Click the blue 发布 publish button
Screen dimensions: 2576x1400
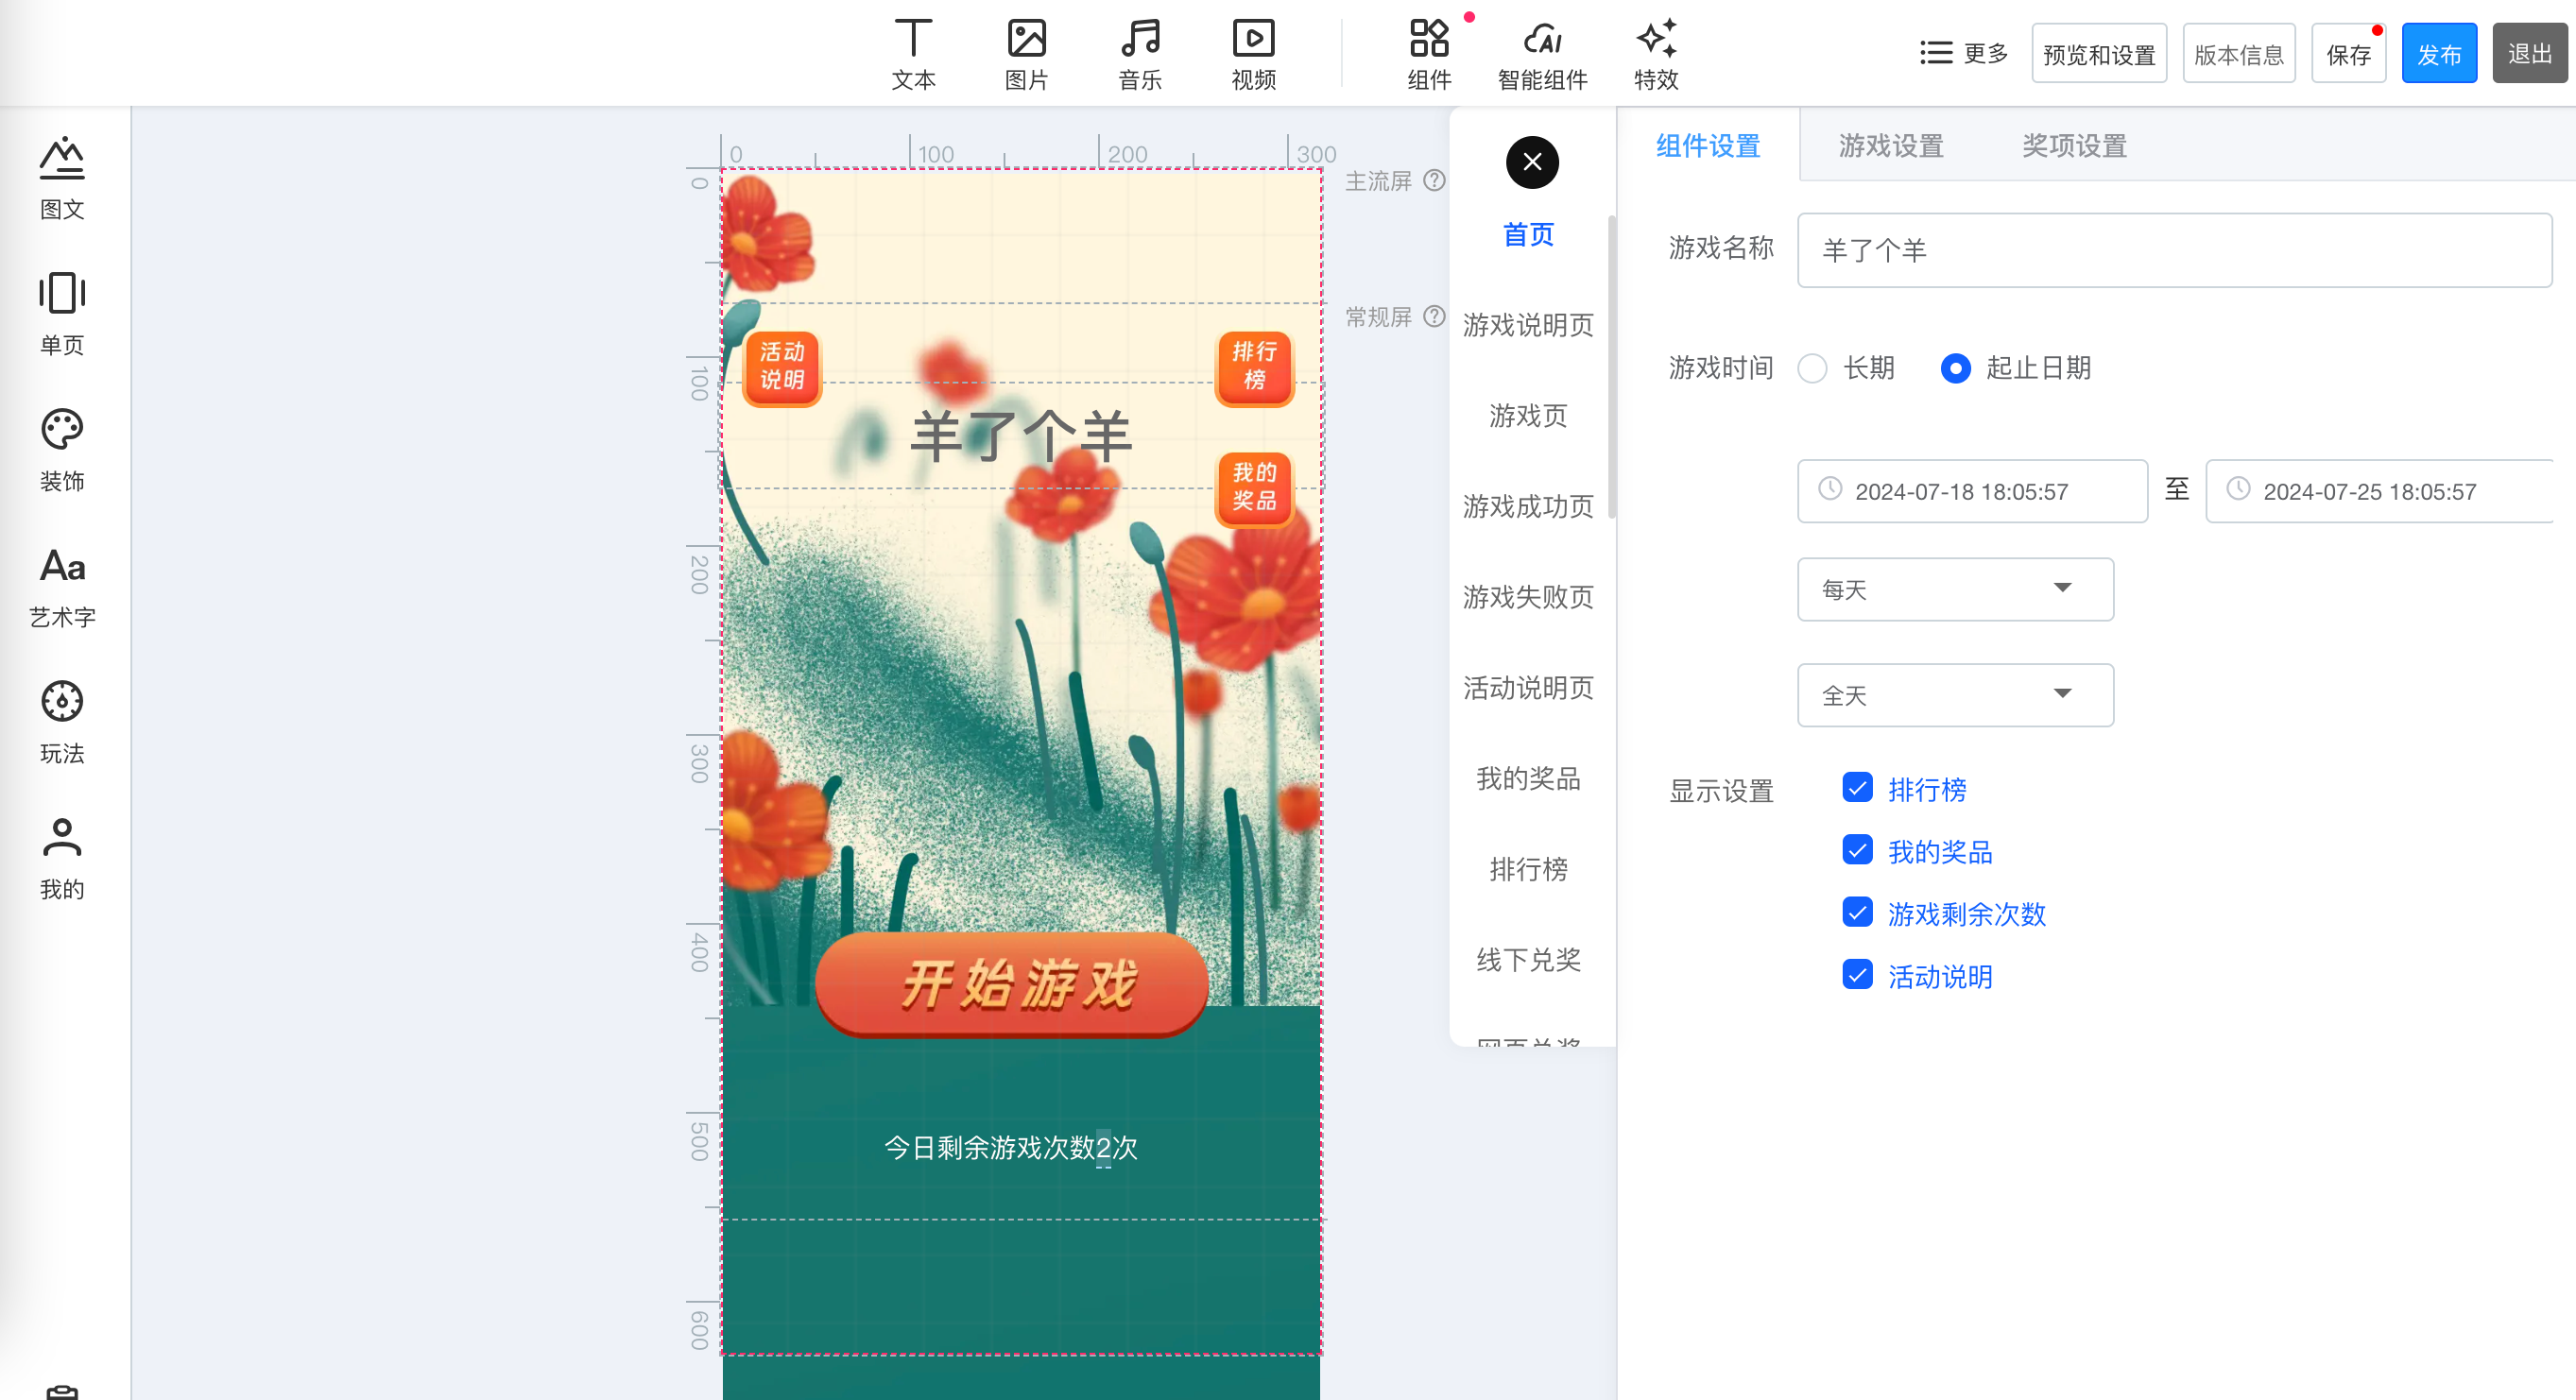coord(2439,53)
